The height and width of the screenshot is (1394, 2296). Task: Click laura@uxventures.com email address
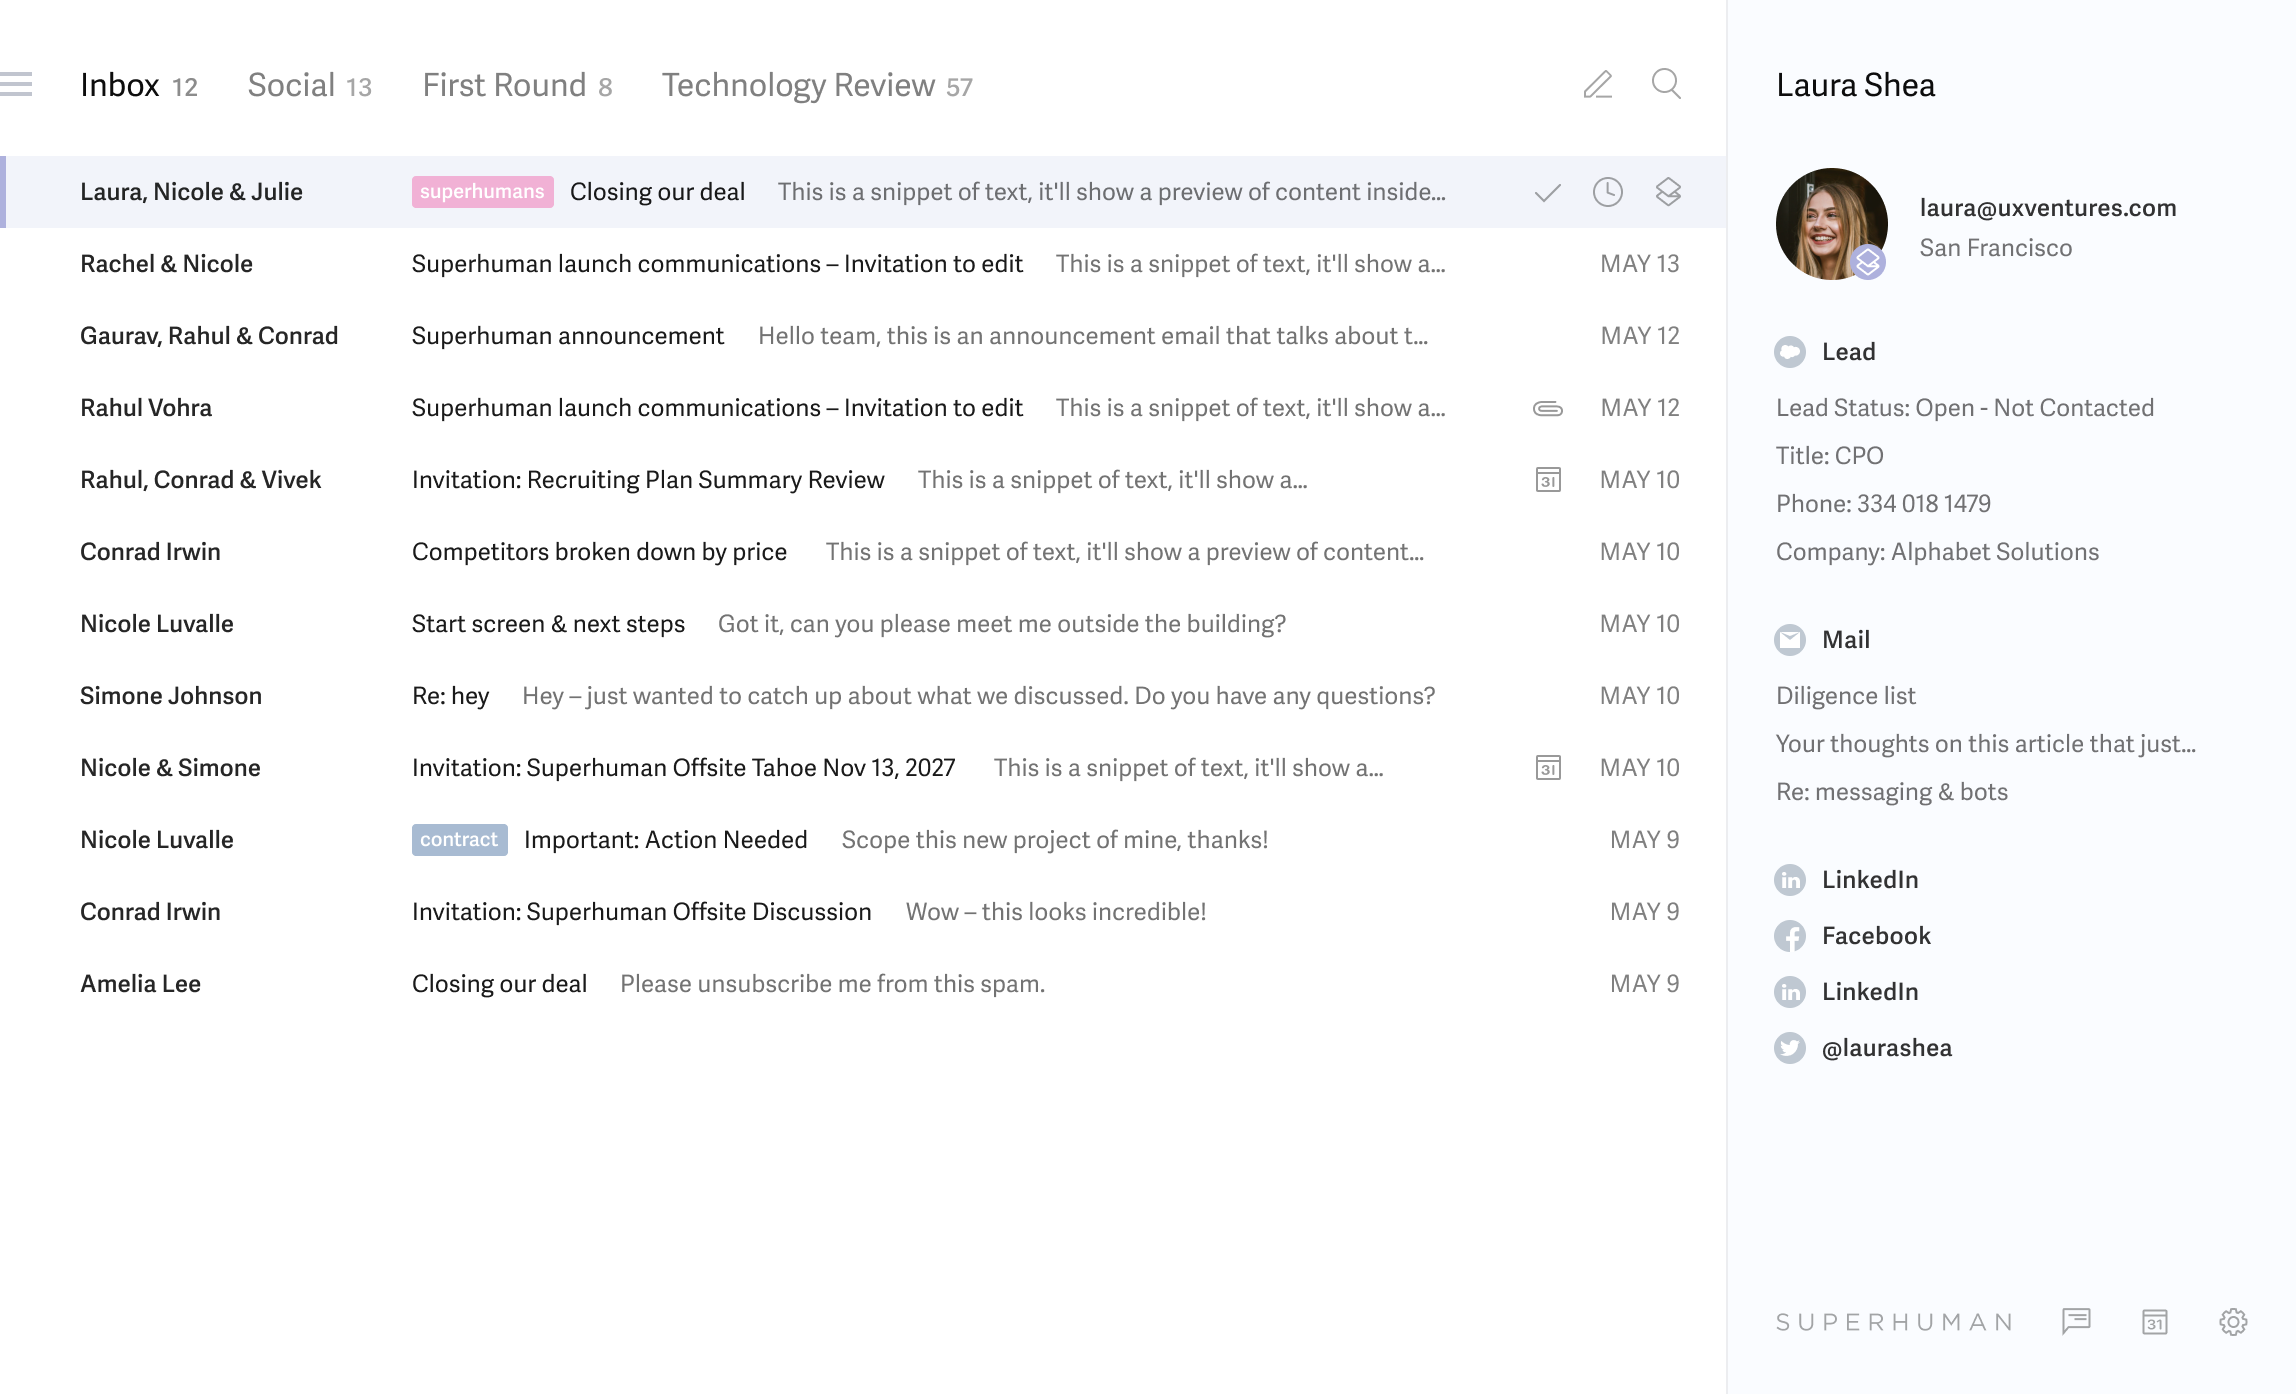point(2048,208)
